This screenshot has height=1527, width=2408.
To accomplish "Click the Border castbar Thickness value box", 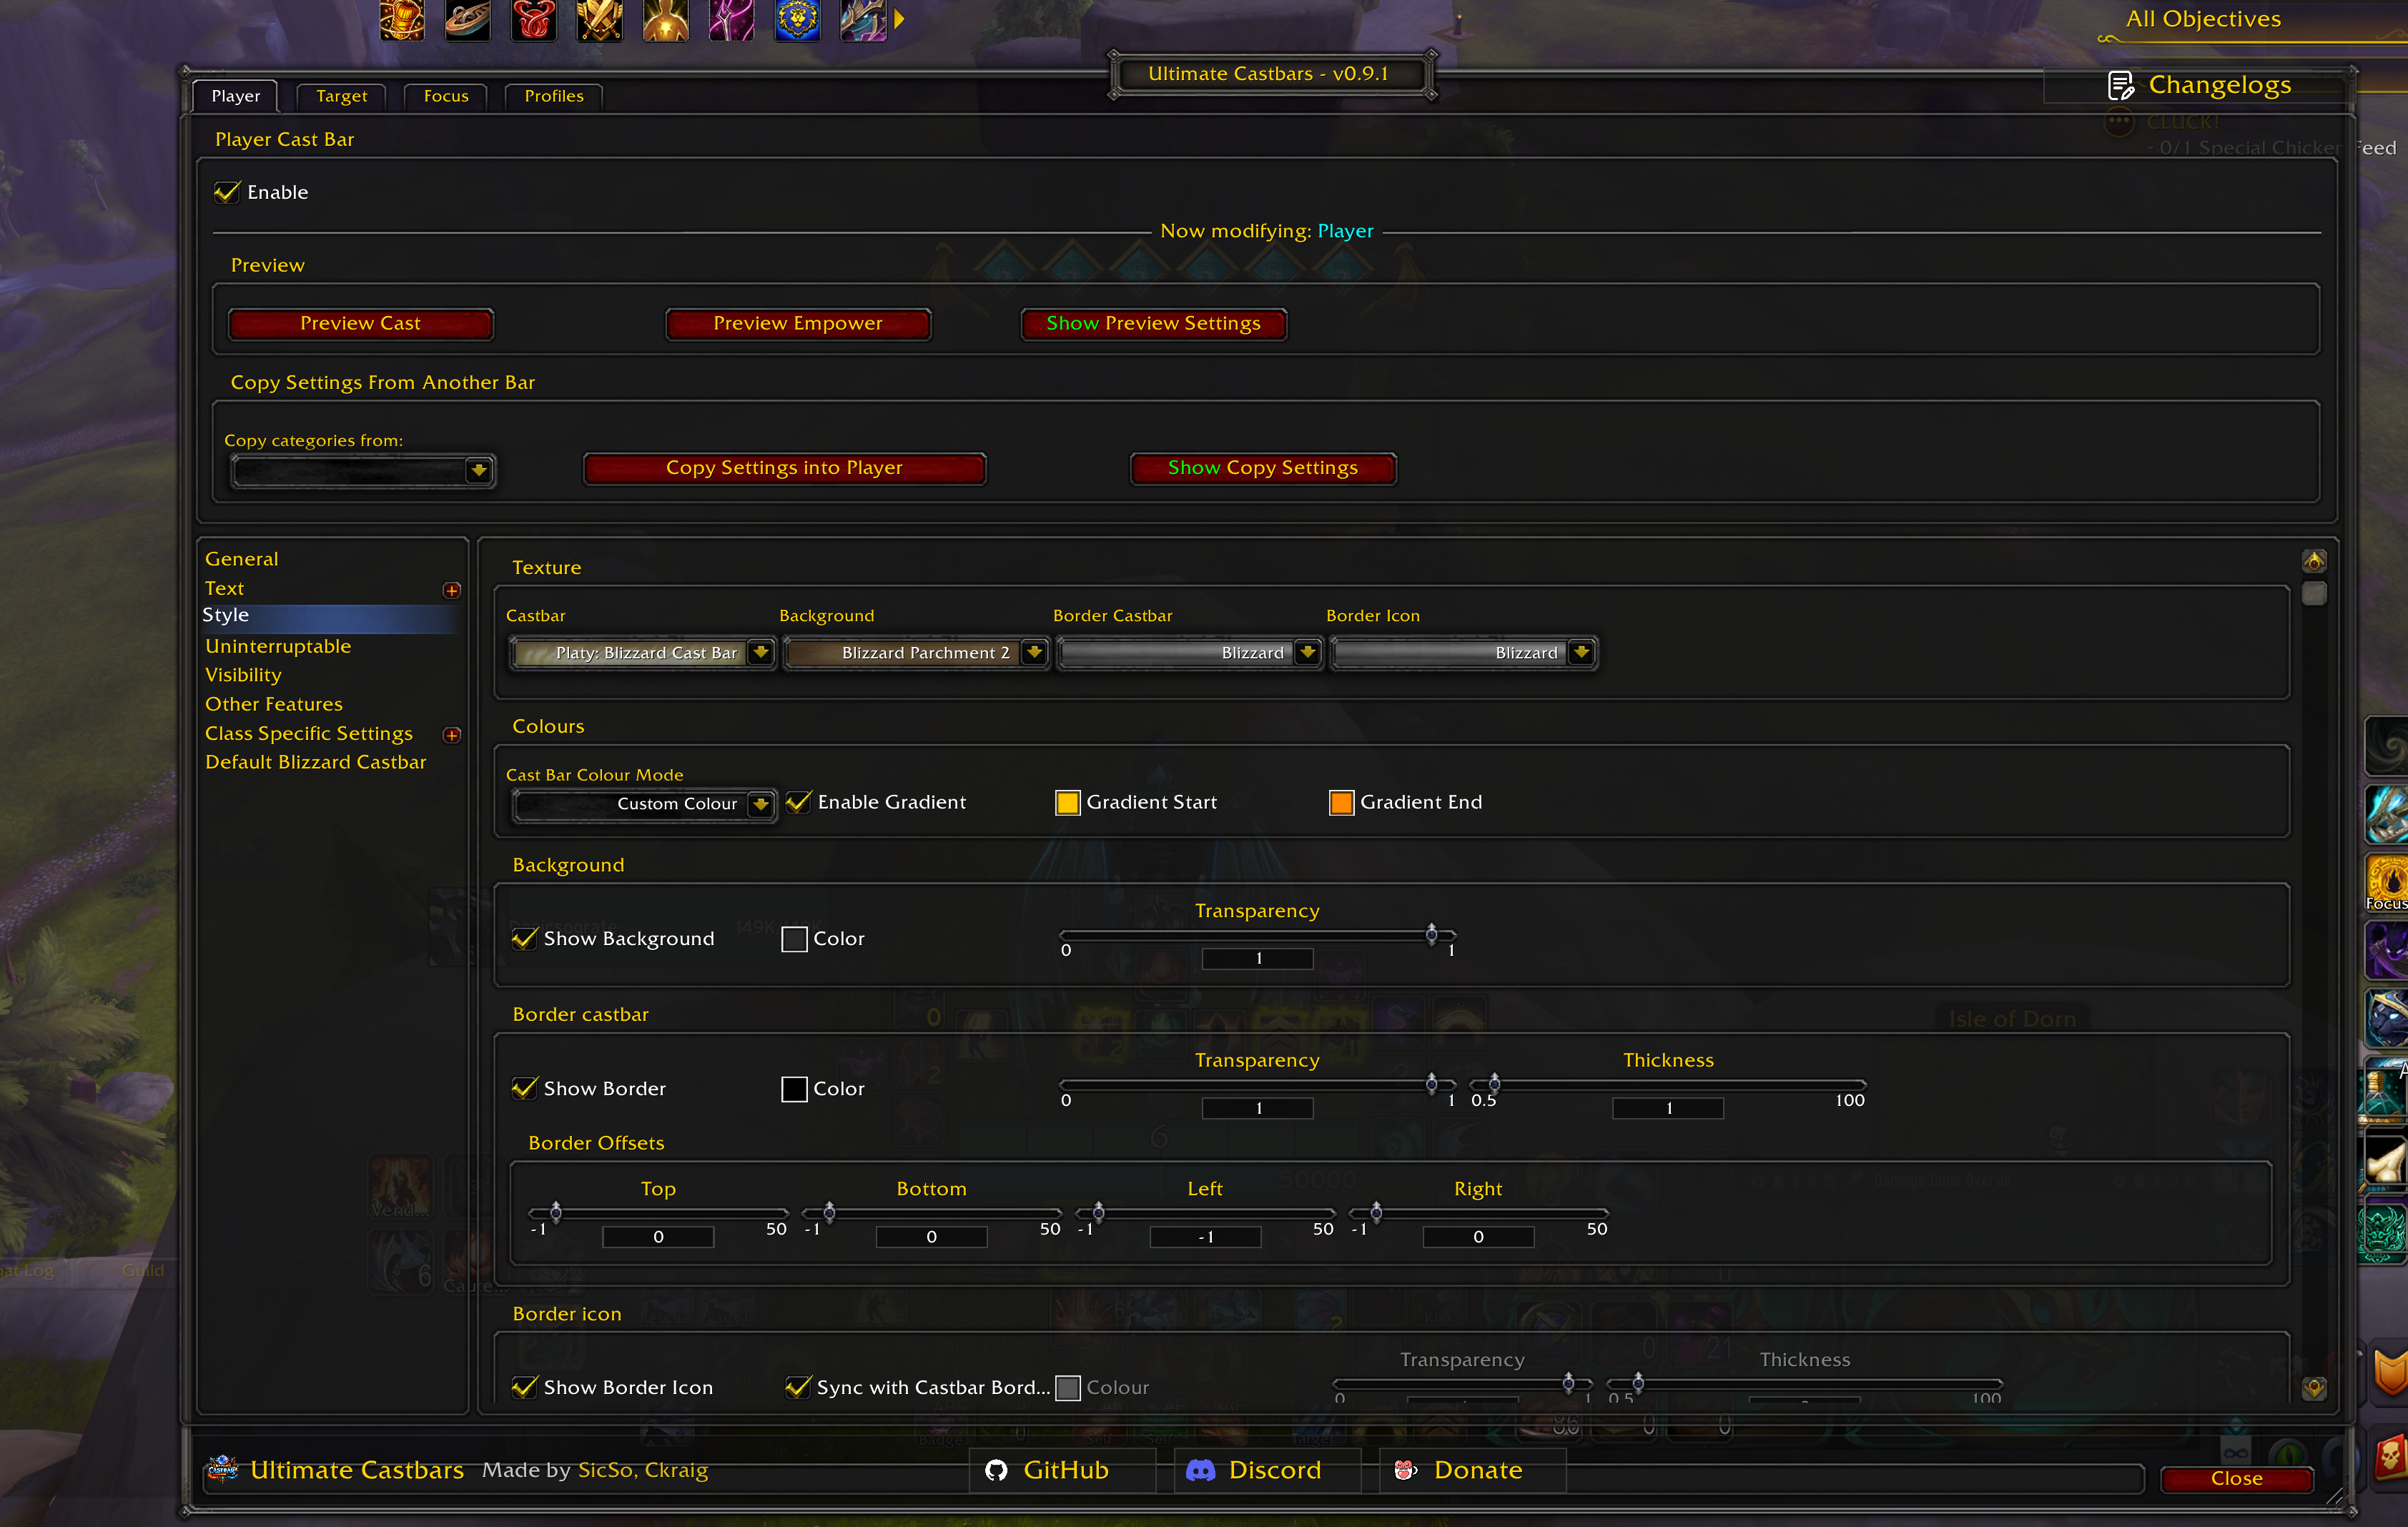I will [x=1668, y=1108].
